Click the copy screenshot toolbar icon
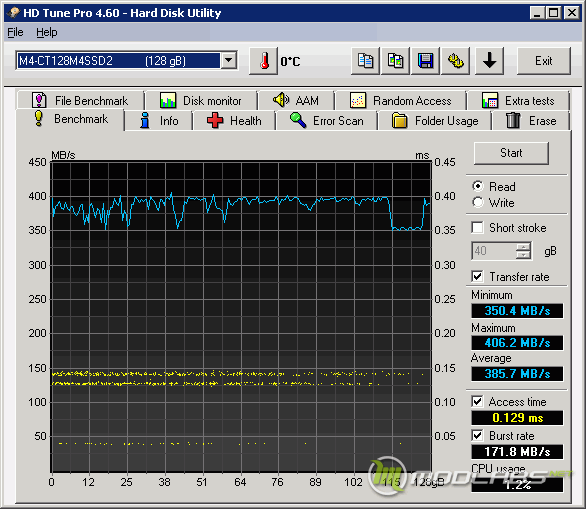Viewport: 586px width, 509px height. (x=395, y=61)
